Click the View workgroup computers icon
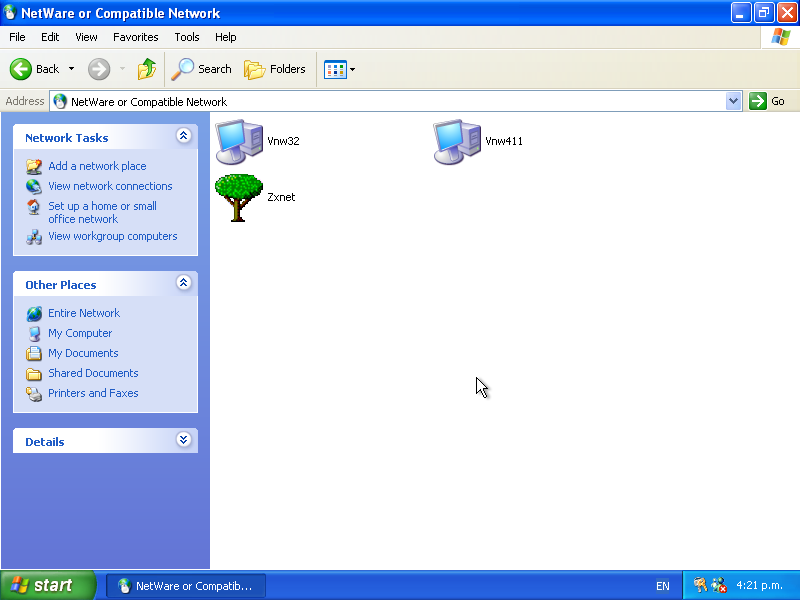The width and height of the screenshot is (800, 600). click(x=34, y=237)
